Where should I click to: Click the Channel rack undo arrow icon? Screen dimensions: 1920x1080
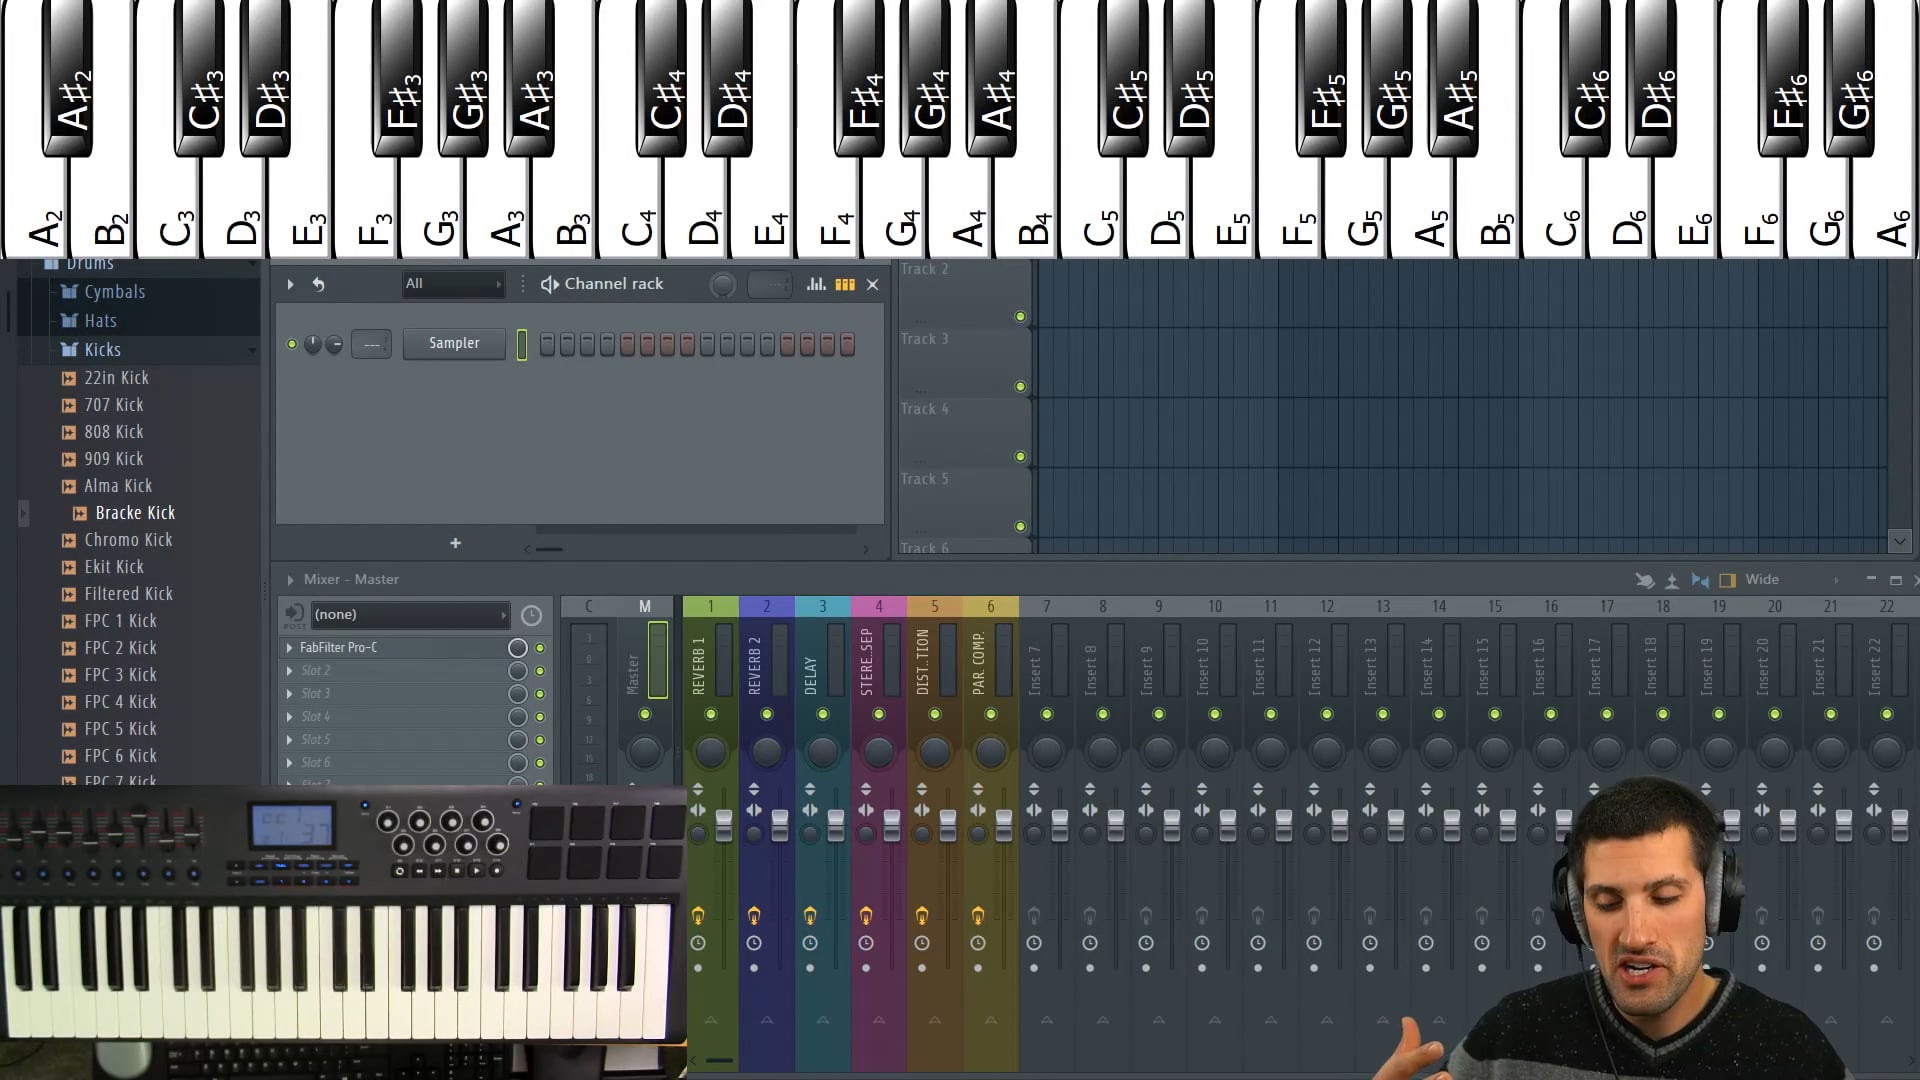318,284
